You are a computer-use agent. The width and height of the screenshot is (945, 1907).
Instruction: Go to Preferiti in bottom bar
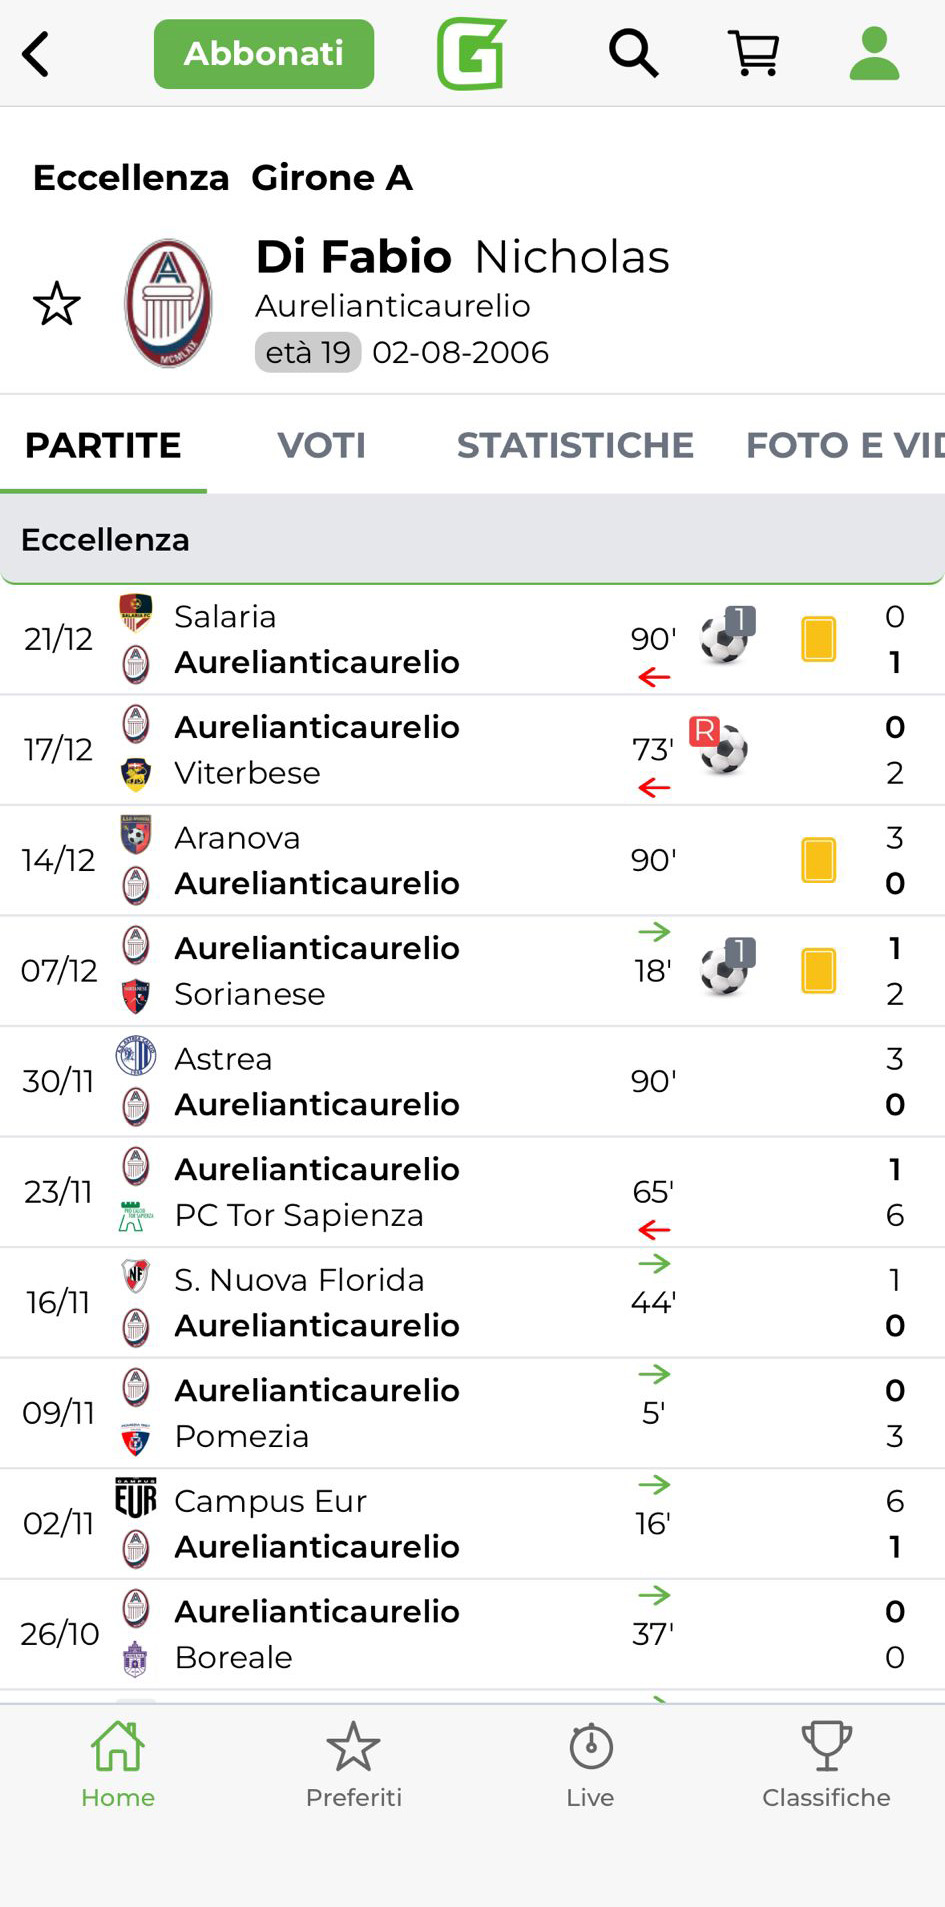pyautogui.click(x=354, y=1765)
